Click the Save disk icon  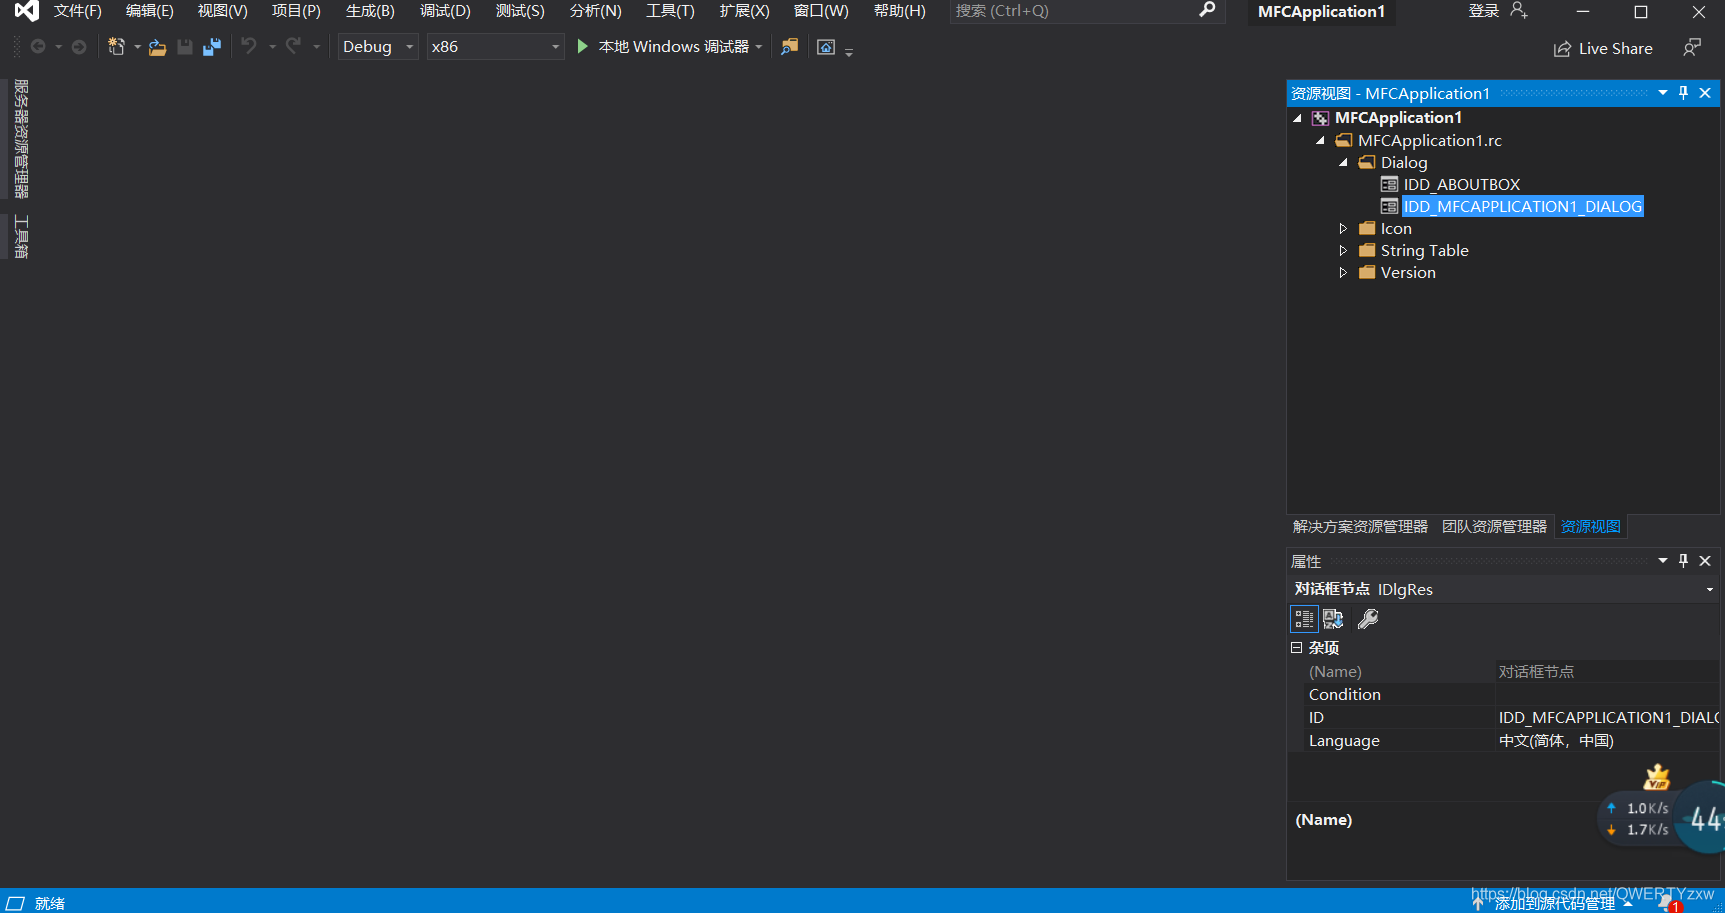pos(185,47)
